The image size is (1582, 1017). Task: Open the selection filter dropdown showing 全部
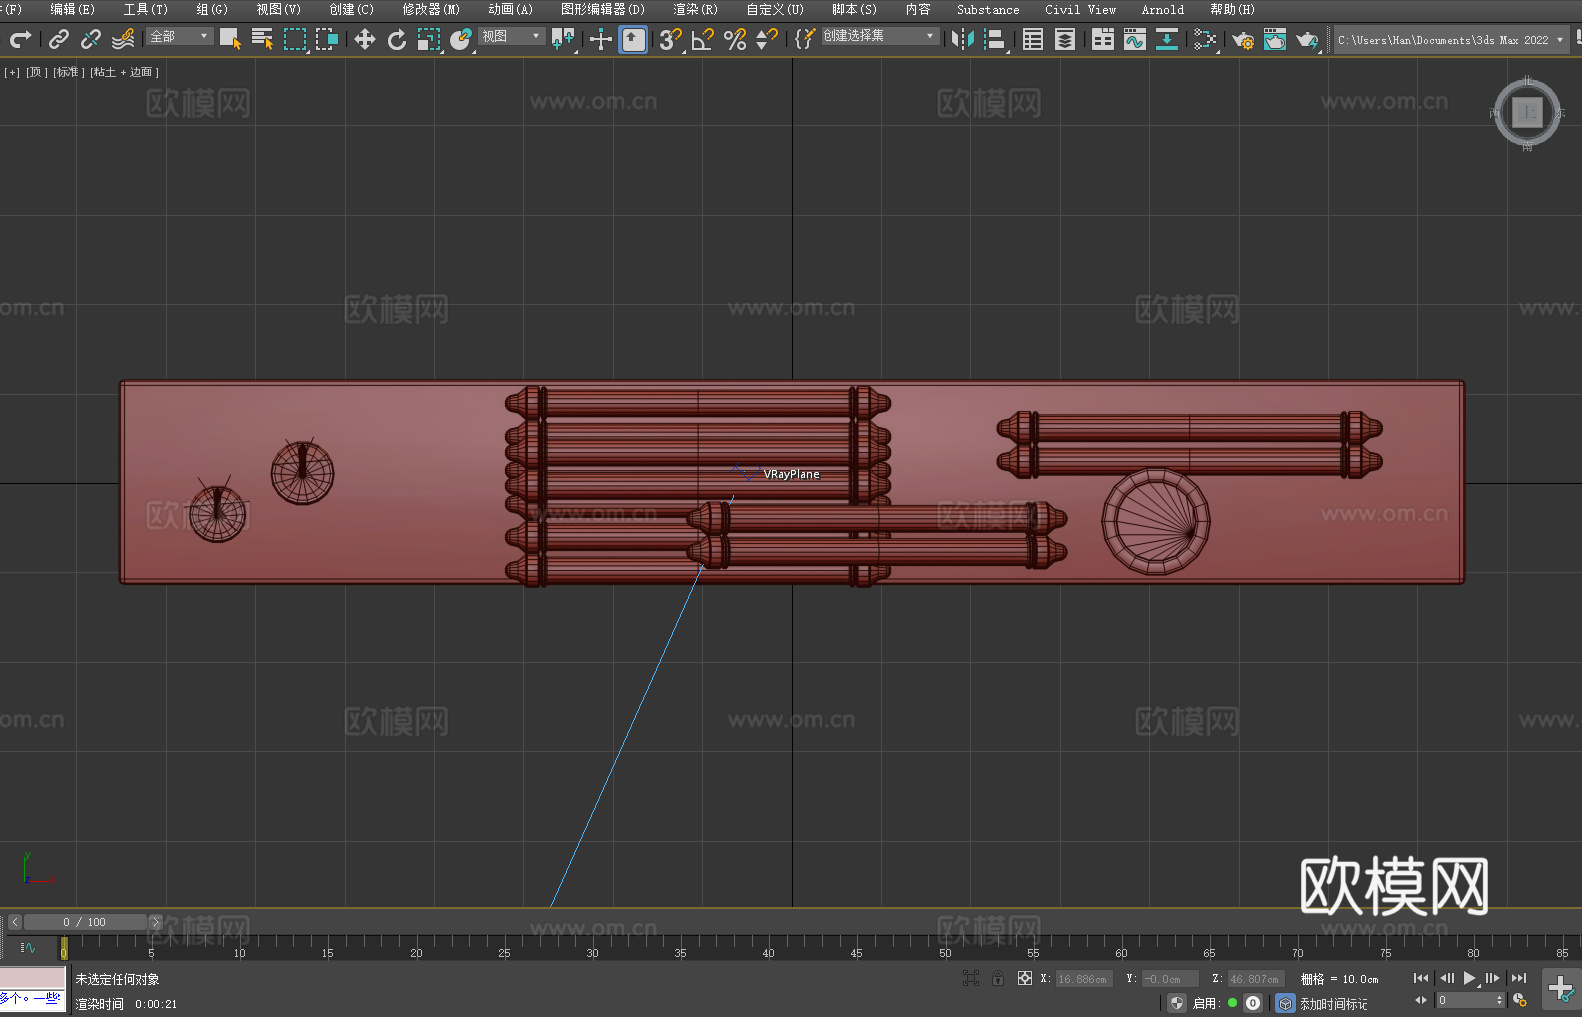(x=180, y=36)
